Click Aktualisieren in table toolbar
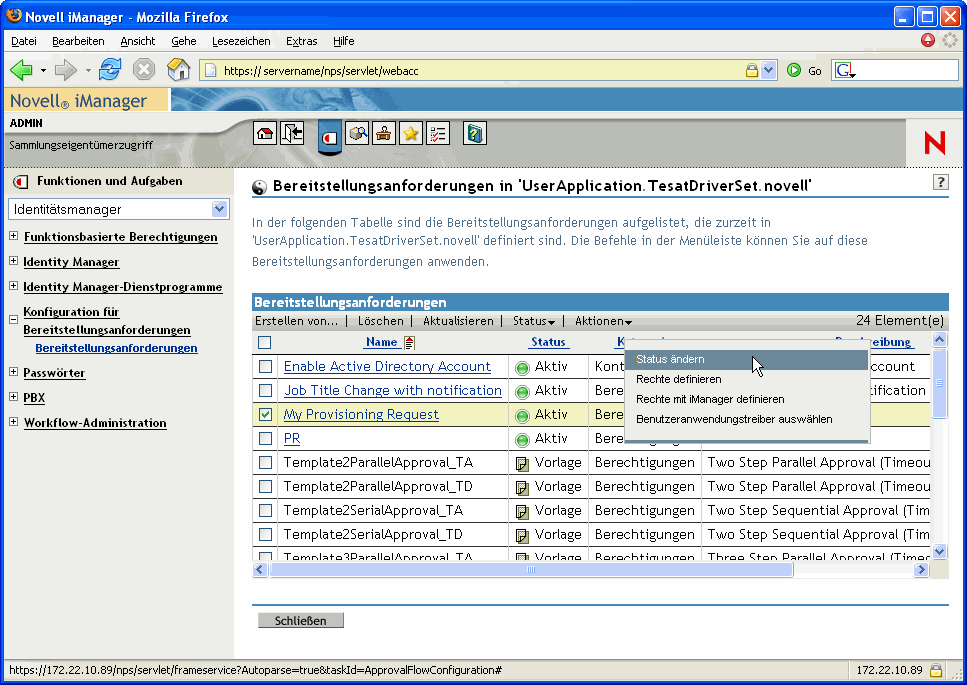Image resolution: width=967 pixels, height=685 pixels. 458,321
